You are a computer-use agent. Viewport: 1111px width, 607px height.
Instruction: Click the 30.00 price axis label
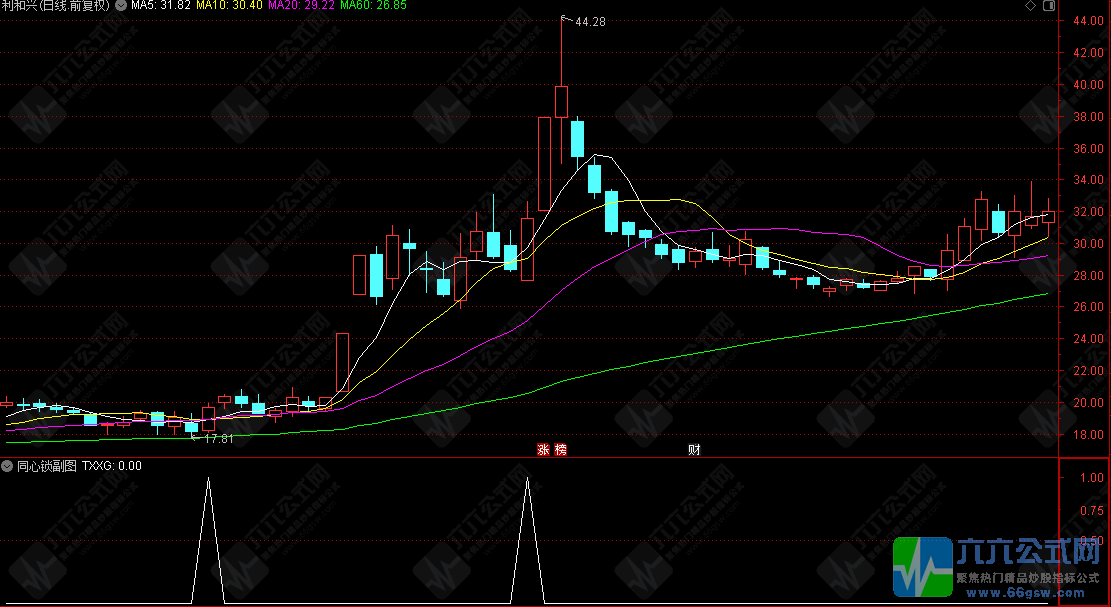pyautogui.click(x=1089, y=244)
